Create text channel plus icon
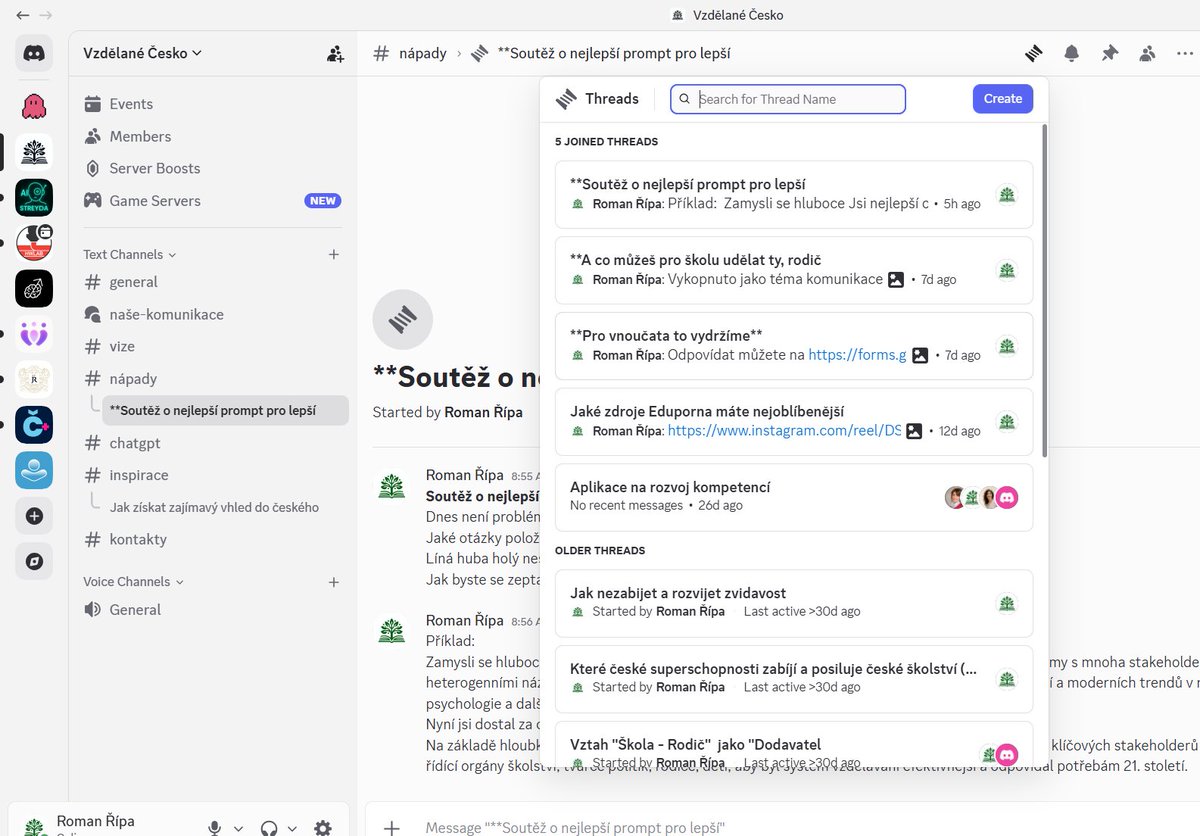Image resolution: width=1200 pixels, height=836 pixels. point(334,255)
